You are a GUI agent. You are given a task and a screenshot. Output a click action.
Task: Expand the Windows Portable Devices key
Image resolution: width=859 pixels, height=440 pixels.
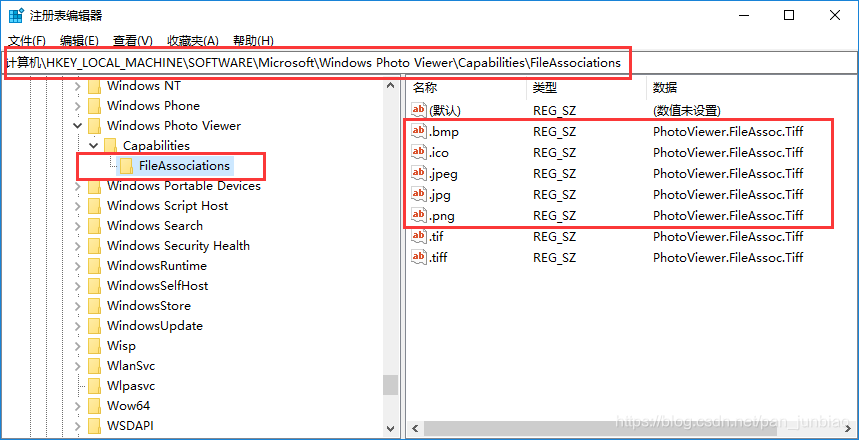point(78,186)
